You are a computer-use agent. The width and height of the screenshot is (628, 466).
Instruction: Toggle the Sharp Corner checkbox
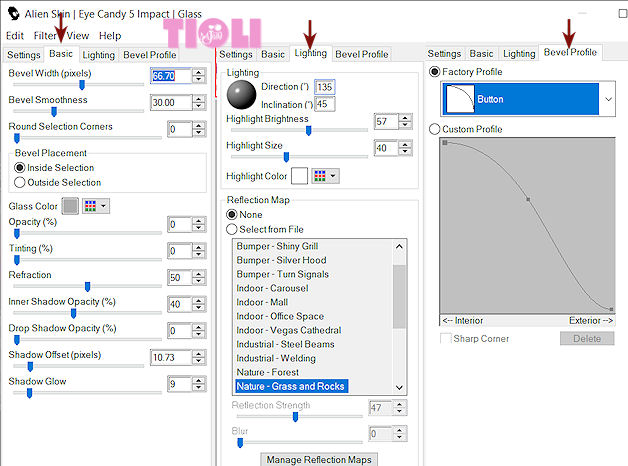pos(445,339)
